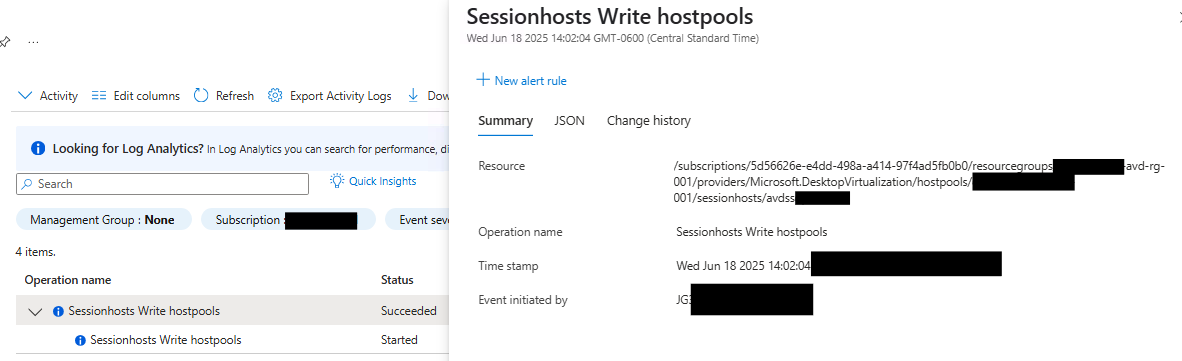This screenshot has width=1182, height=361.
Task: Click the Management Group None filter pill
Action: click(x=104, y=220)
